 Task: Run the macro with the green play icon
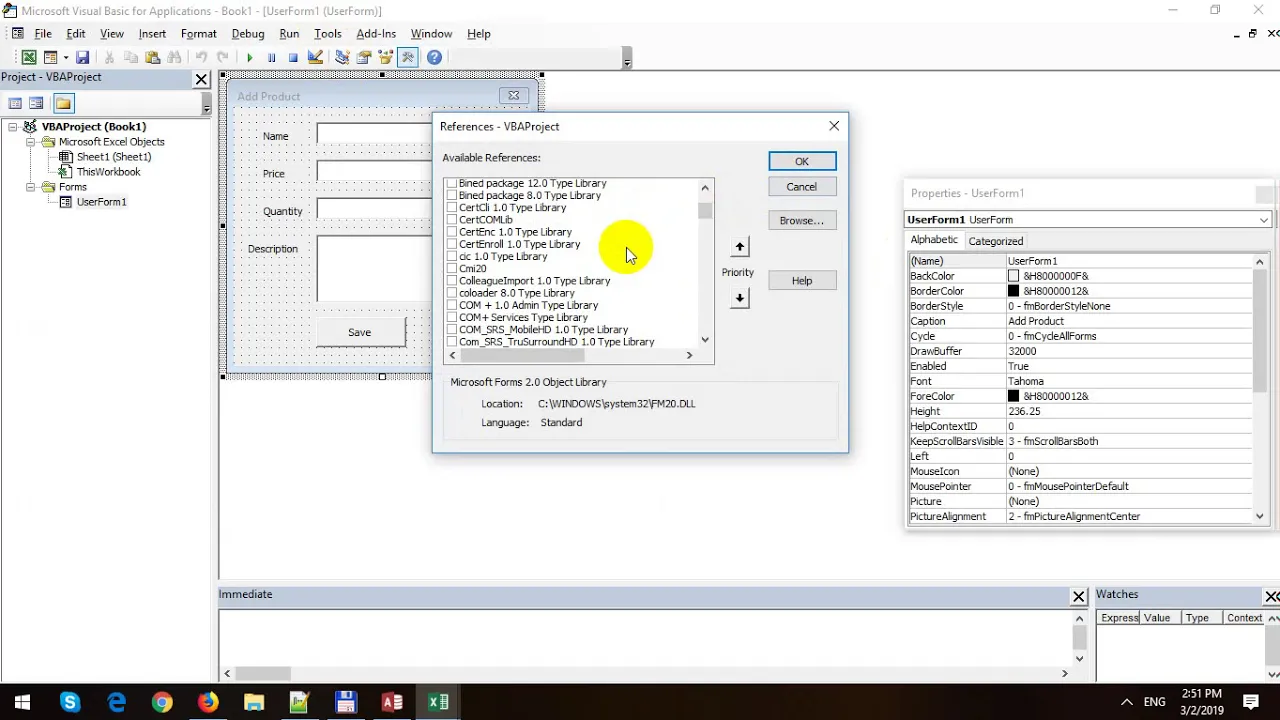249,58
